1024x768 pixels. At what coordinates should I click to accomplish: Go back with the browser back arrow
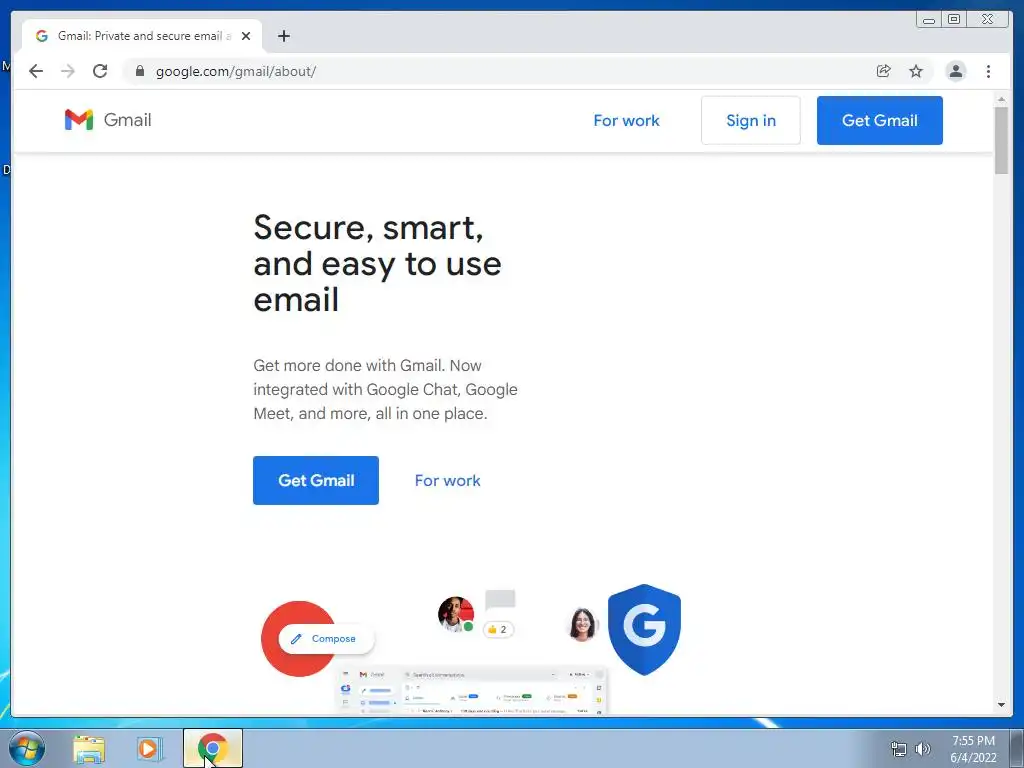(x=36, y=71)
